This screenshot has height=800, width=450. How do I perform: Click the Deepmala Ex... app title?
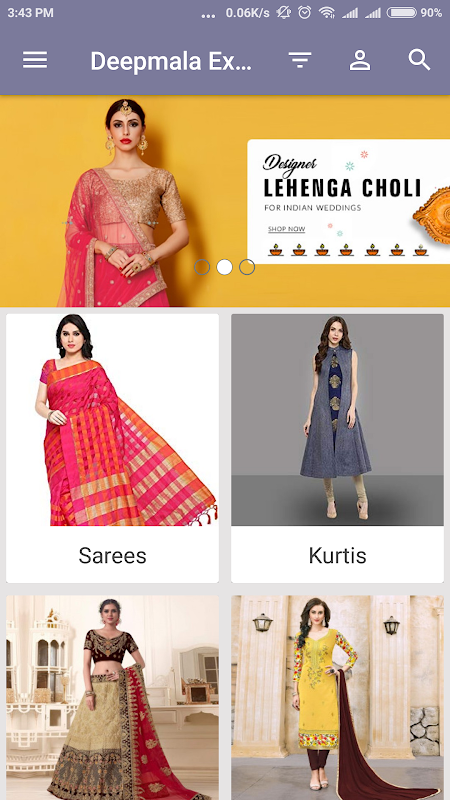171,61
